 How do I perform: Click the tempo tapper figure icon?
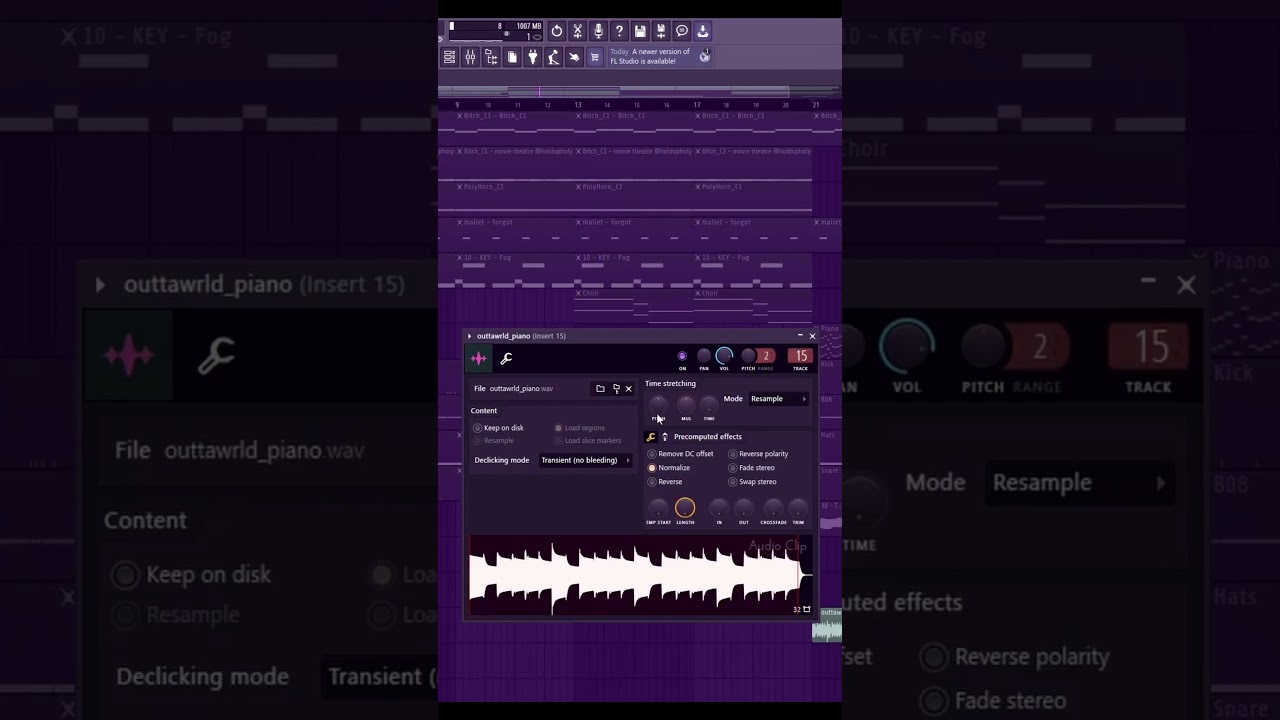553,57
